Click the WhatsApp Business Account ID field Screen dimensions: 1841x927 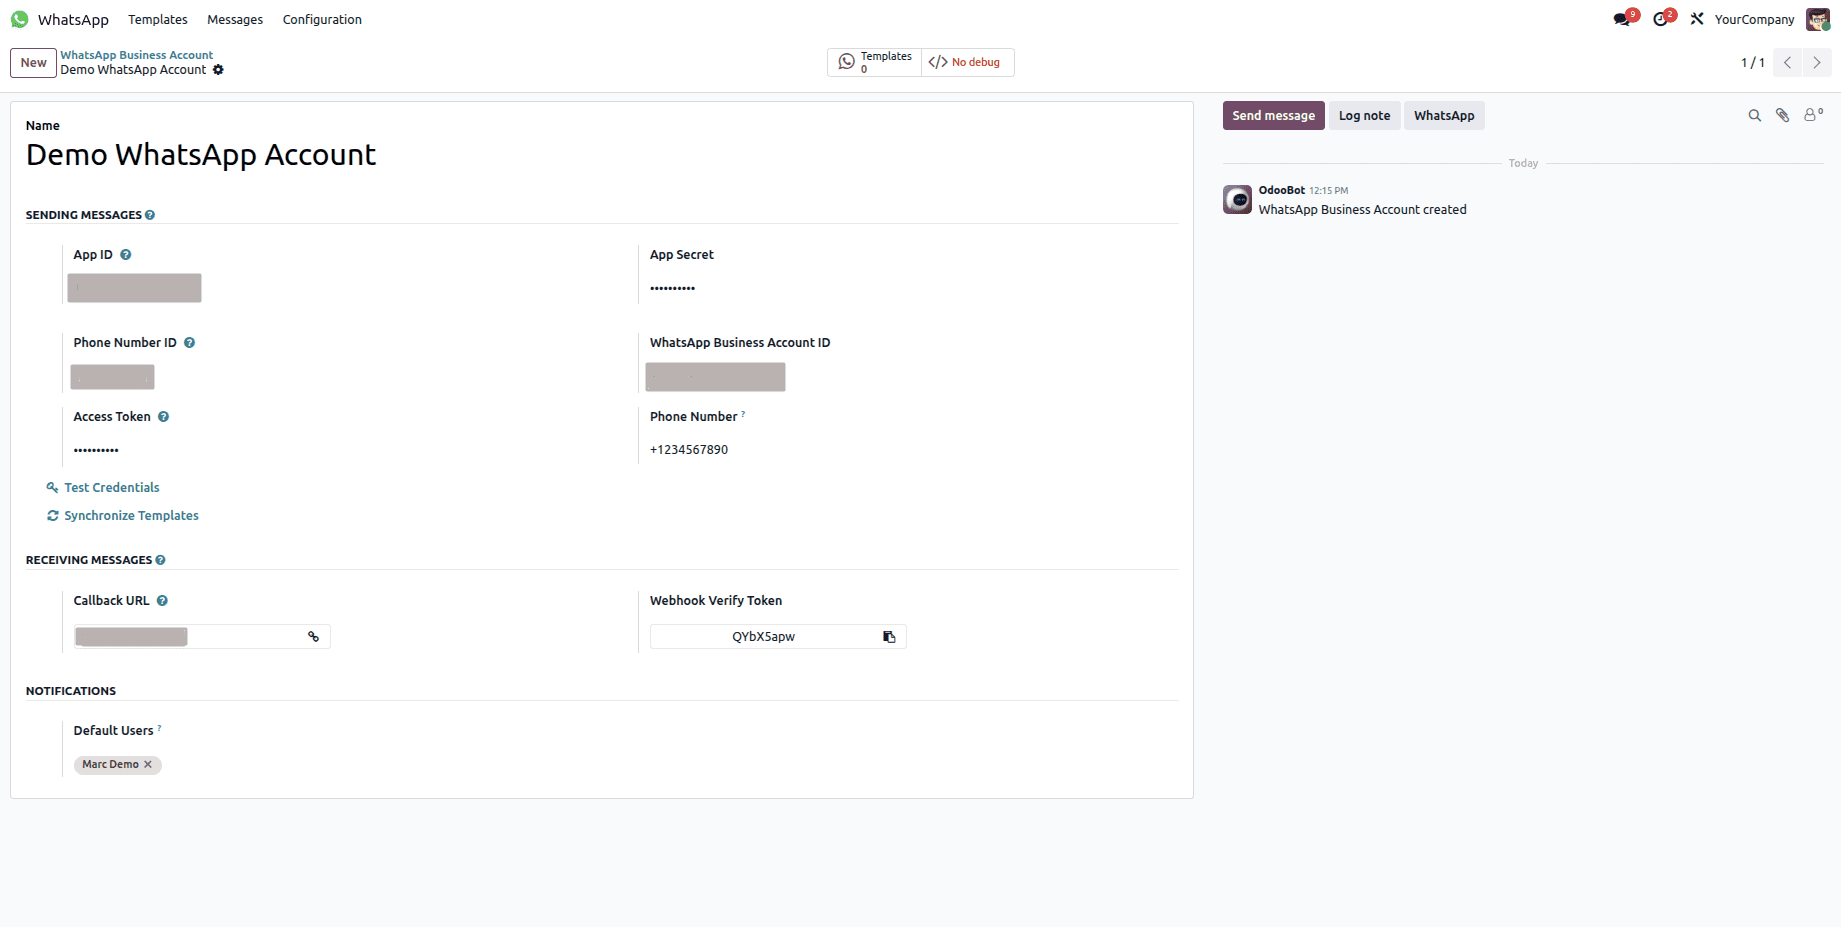pyautogui.click(x=715, y=377)
